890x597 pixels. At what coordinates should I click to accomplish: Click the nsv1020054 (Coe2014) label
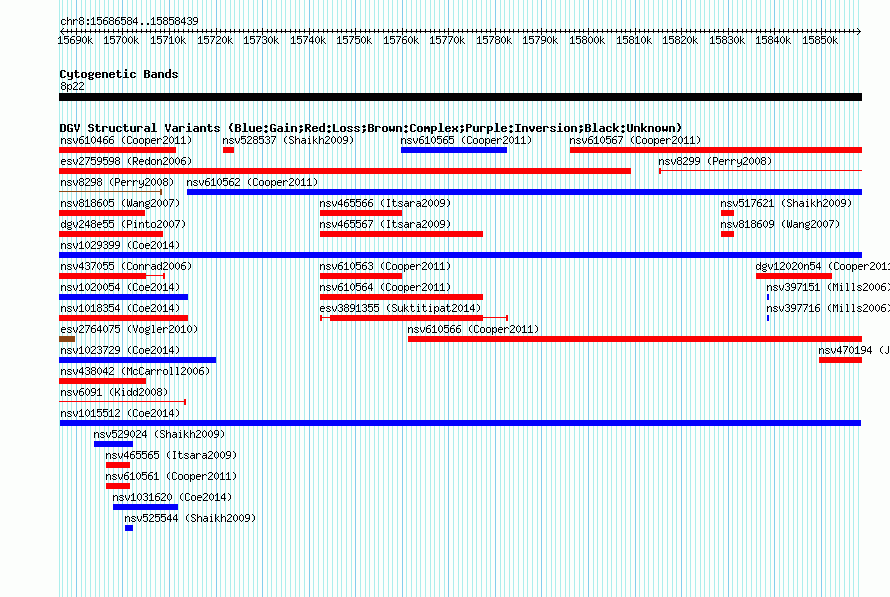[x=120, y=287]
